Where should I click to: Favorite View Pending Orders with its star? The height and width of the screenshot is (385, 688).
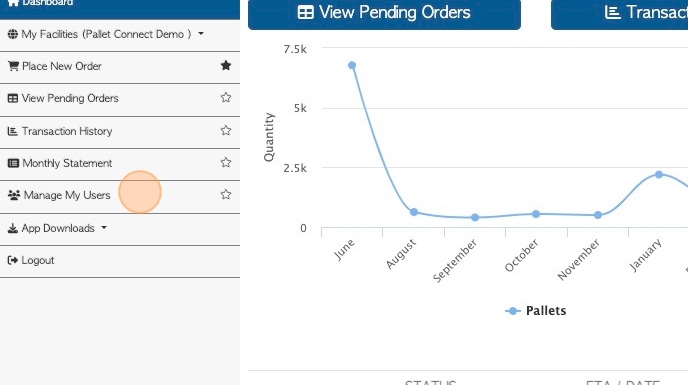pyautogui.click(x=226, y=97)
